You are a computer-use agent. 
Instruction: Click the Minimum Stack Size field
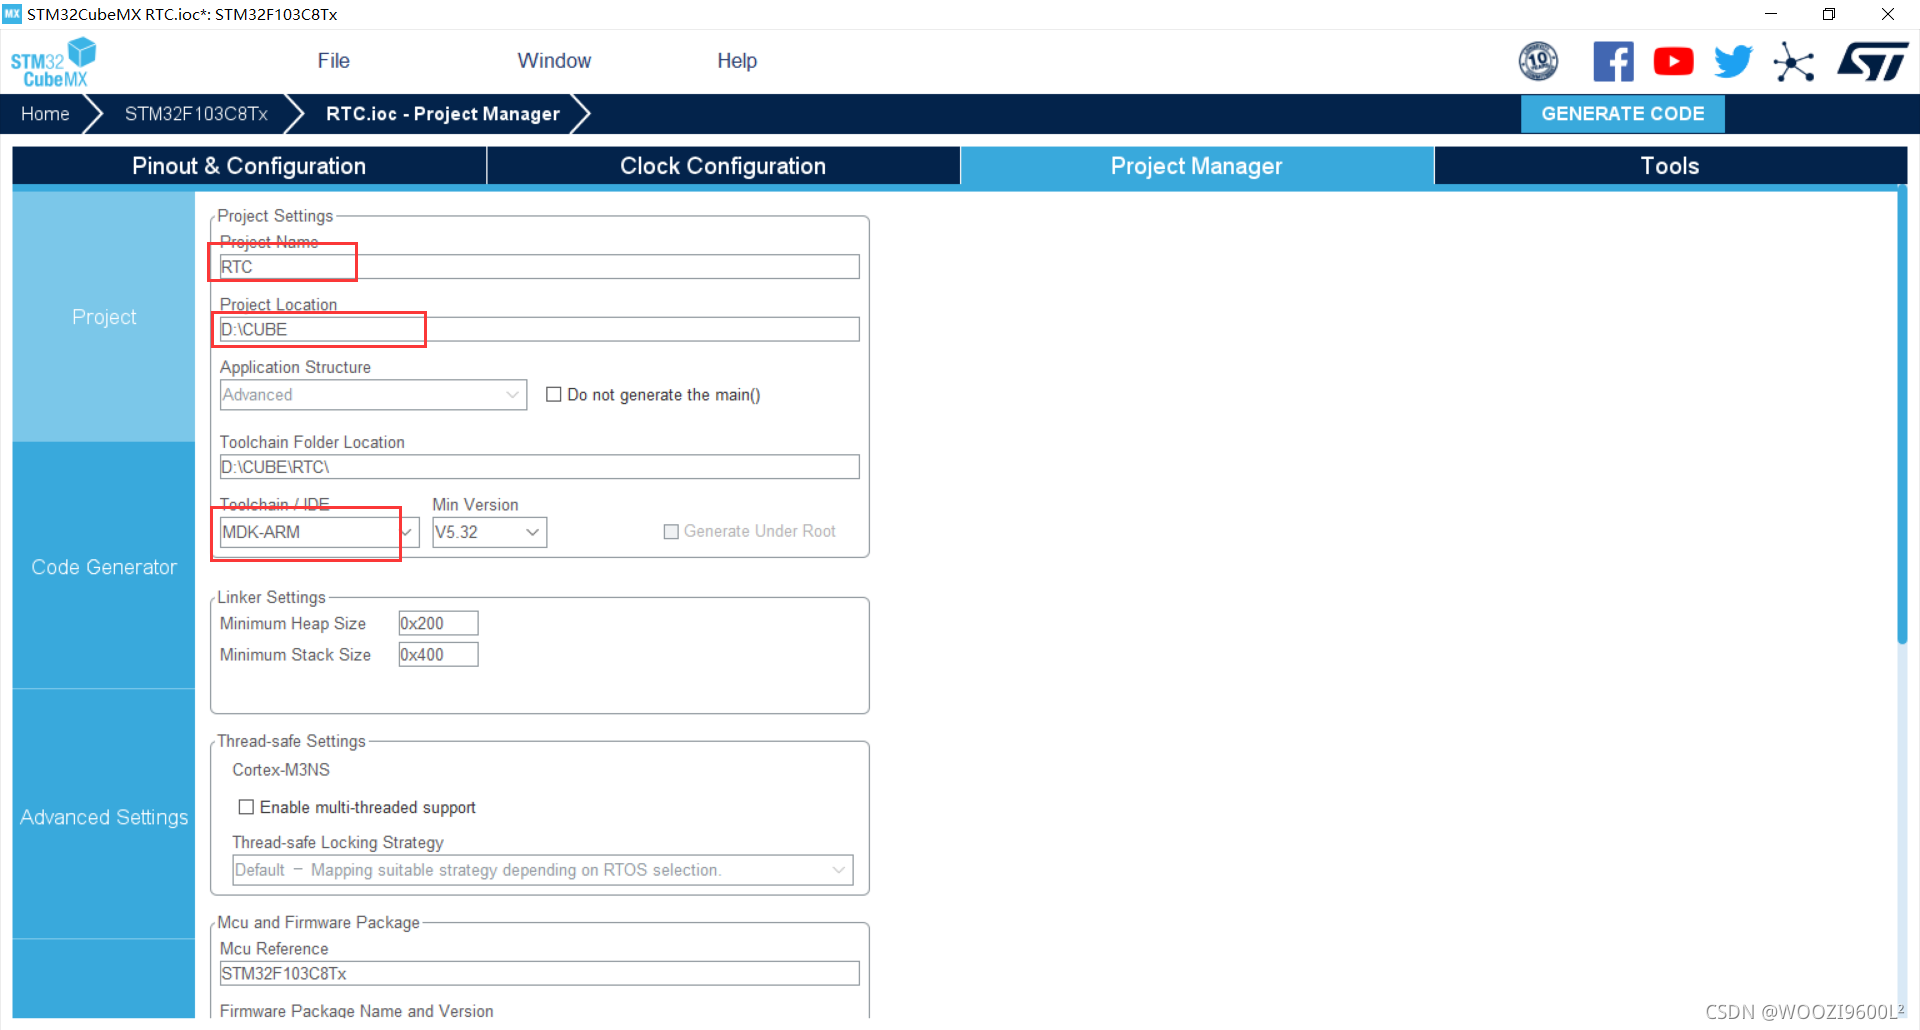click(438, 655)
